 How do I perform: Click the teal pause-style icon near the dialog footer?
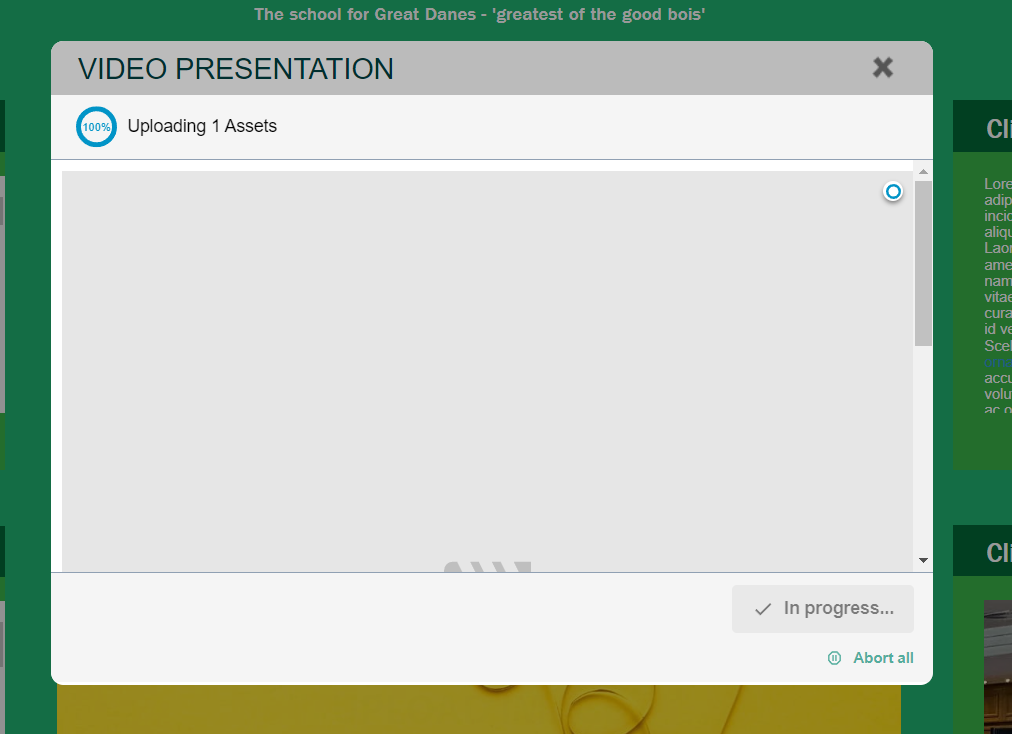point(834,658)
